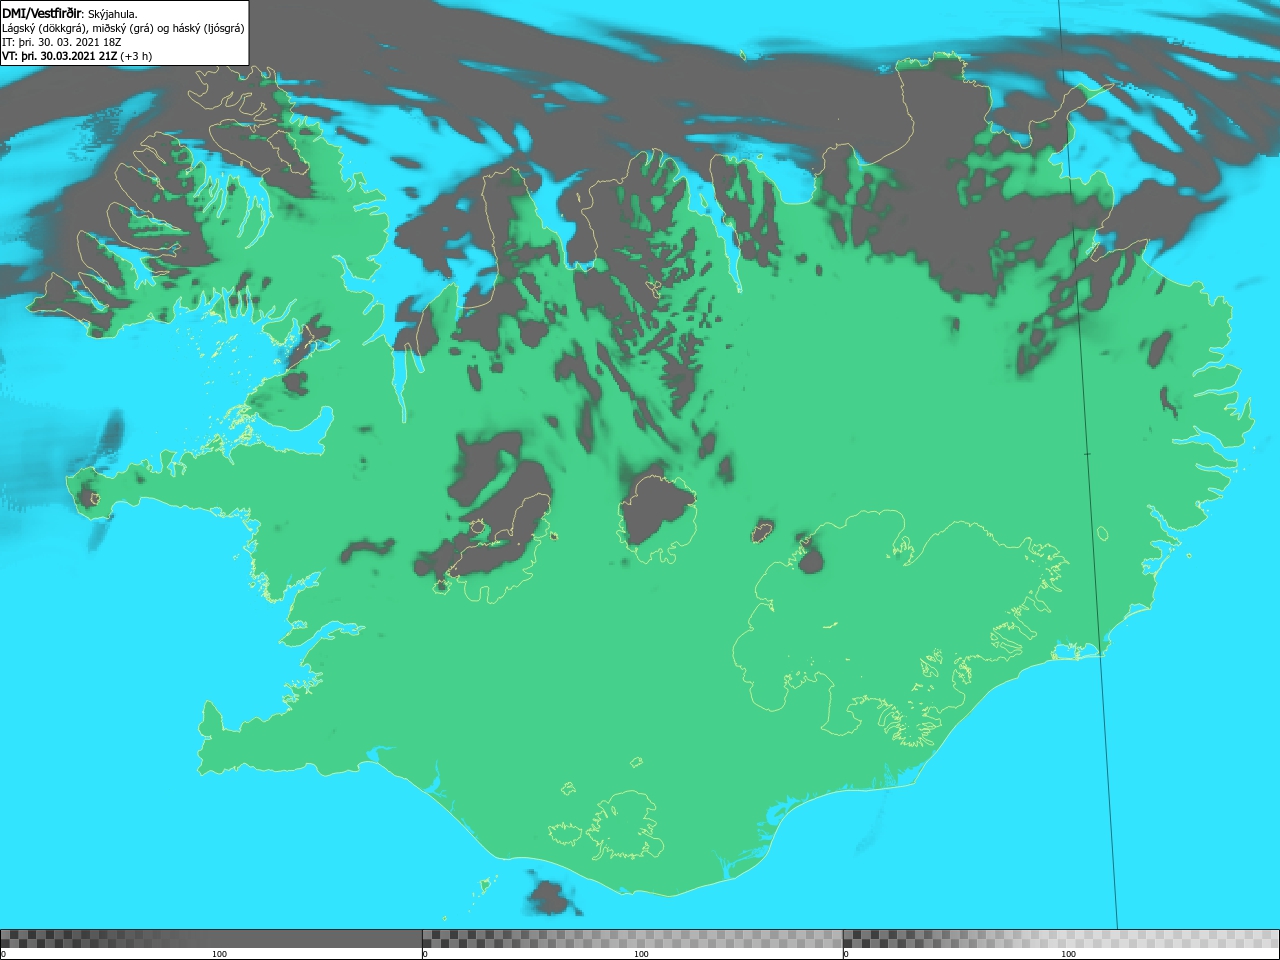Click the '100' label under the light-gray scale
Screen dimensions: 1280x960
1068,954
